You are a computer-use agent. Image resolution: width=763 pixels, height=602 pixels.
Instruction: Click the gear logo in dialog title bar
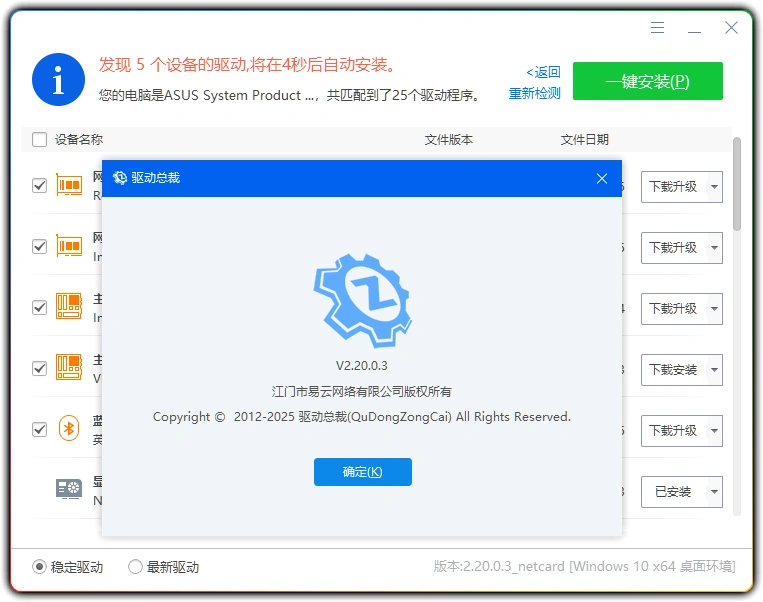pyautogui.click(x=120, y=178)
